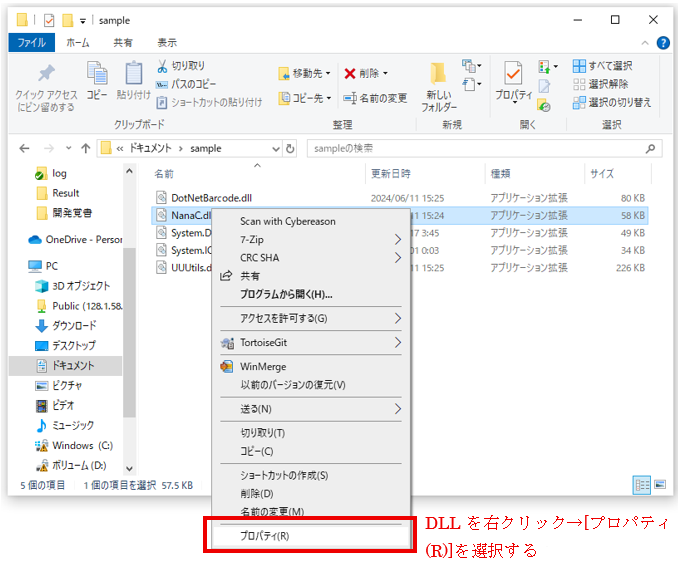Viewport: 678px width, 568px height.
Task: Select 3D オブジェクト in navigation pane
Action: 73,286
